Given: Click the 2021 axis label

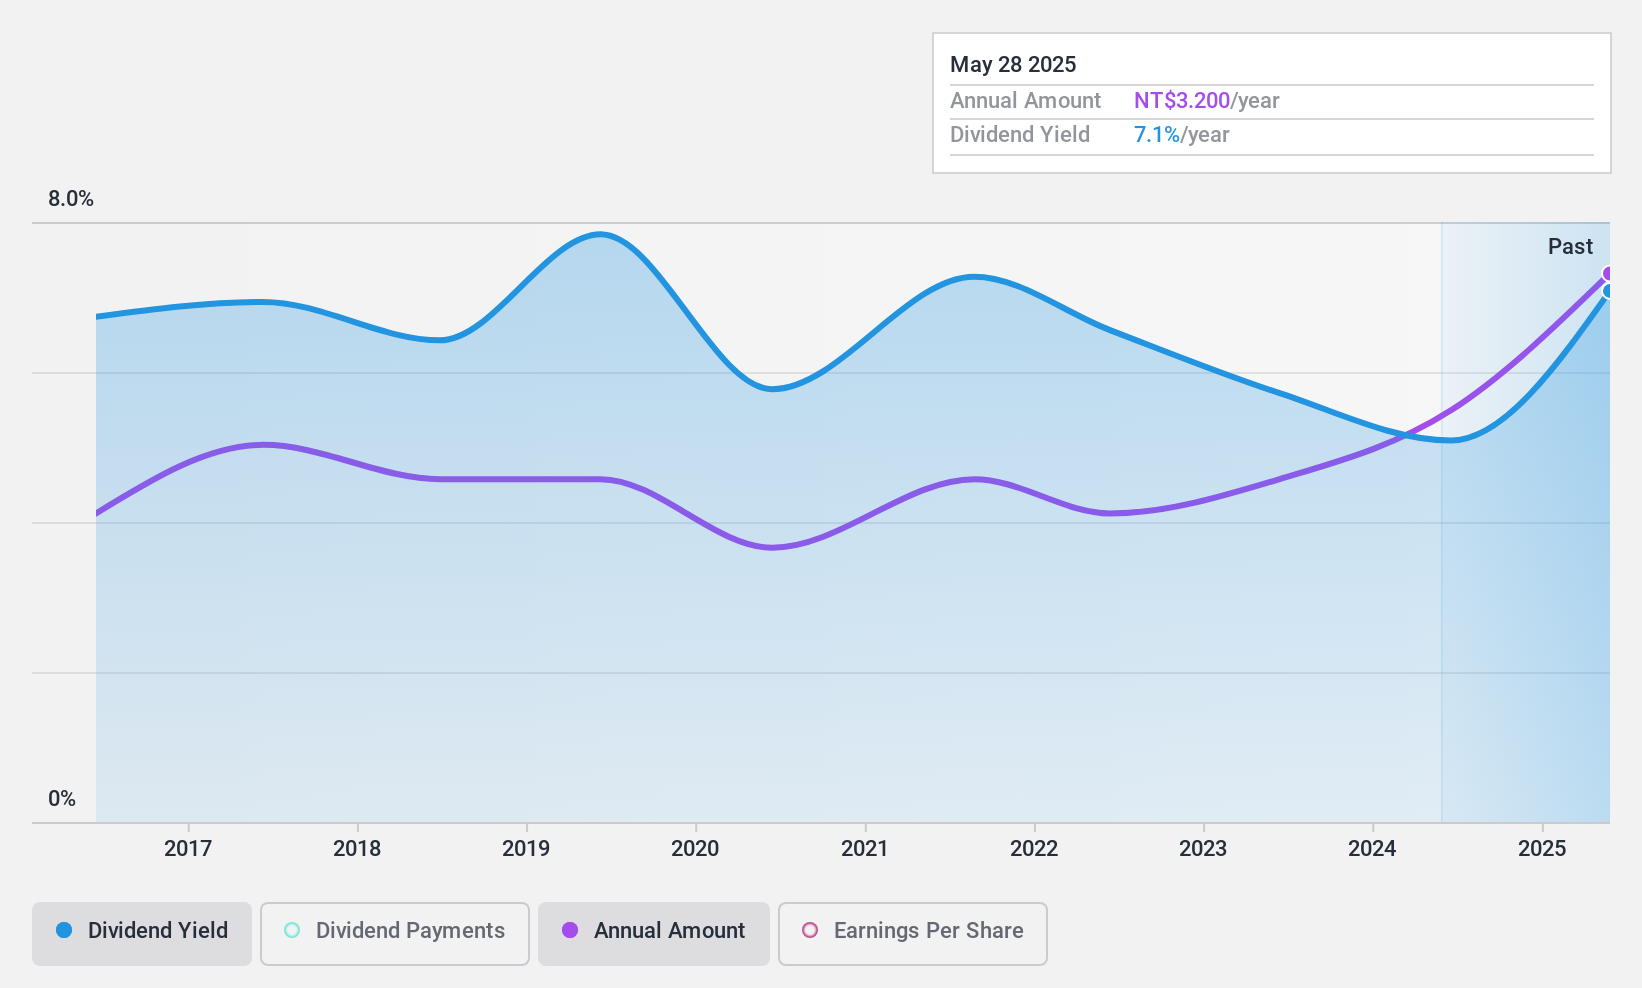Looking at the screenshot, I should click(865, 848).
